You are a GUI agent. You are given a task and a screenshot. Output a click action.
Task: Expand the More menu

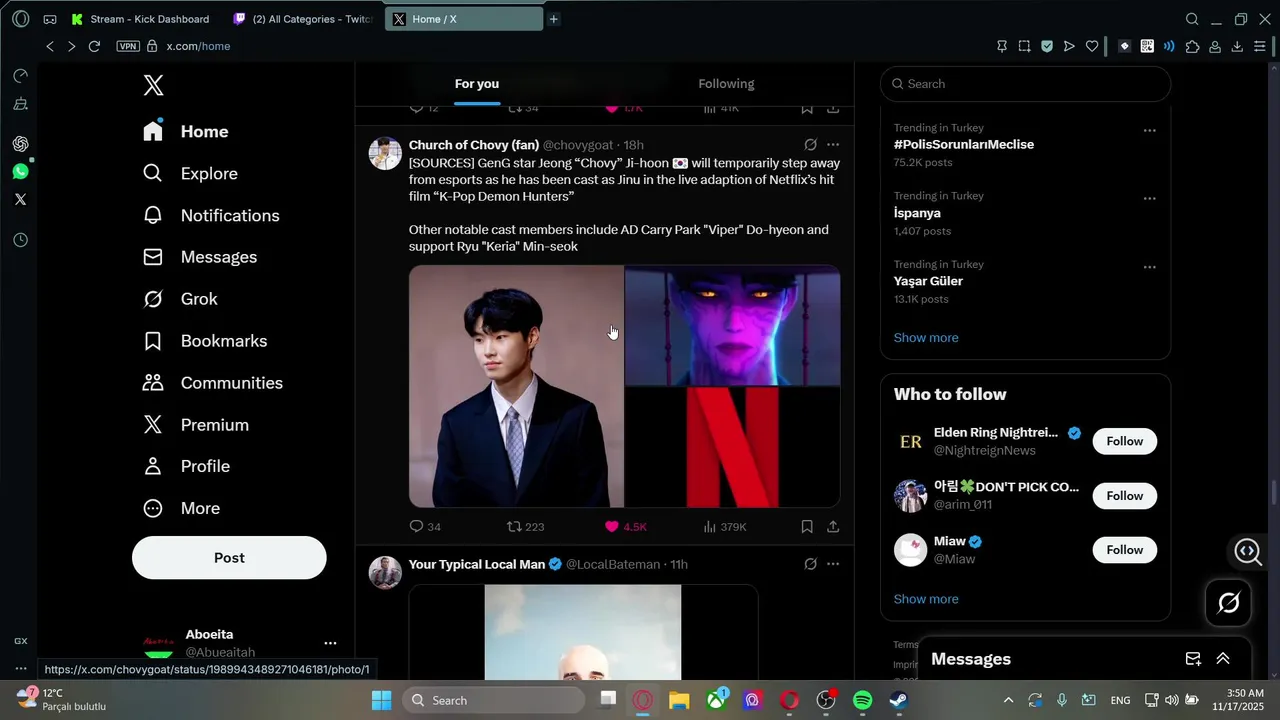point(181,508)
